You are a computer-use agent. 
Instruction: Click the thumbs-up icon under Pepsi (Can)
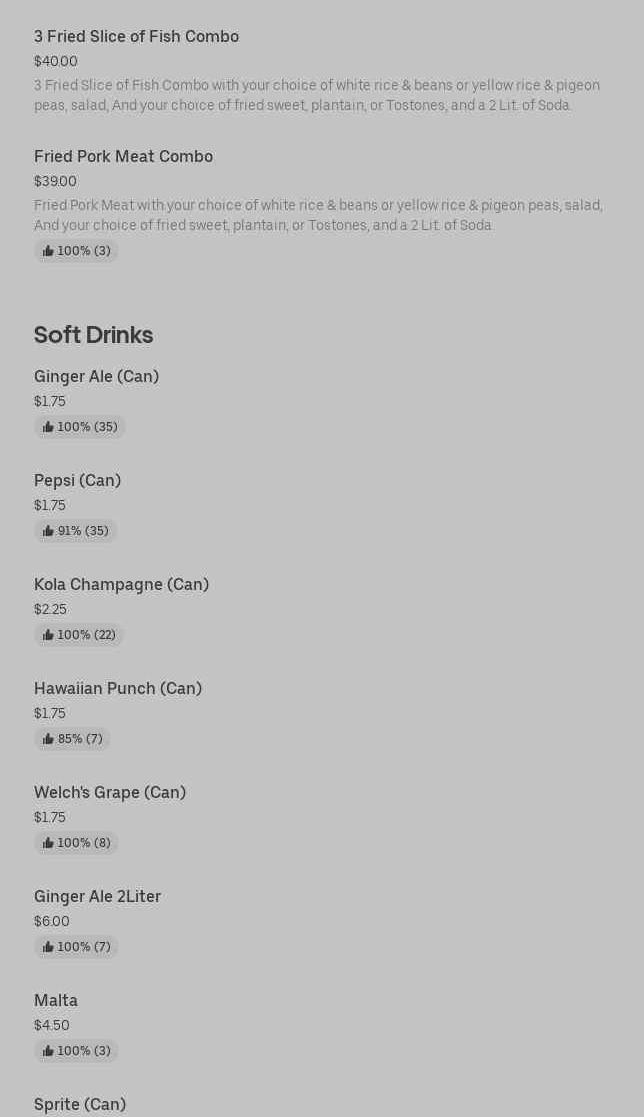48,531
